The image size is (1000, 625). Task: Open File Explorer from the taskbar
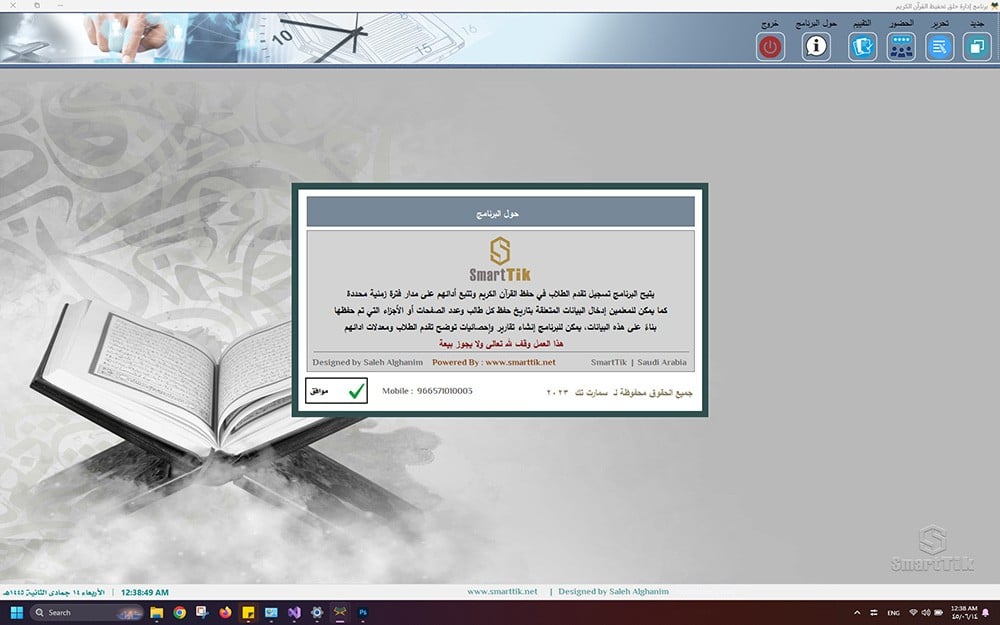tap(158, 612)
